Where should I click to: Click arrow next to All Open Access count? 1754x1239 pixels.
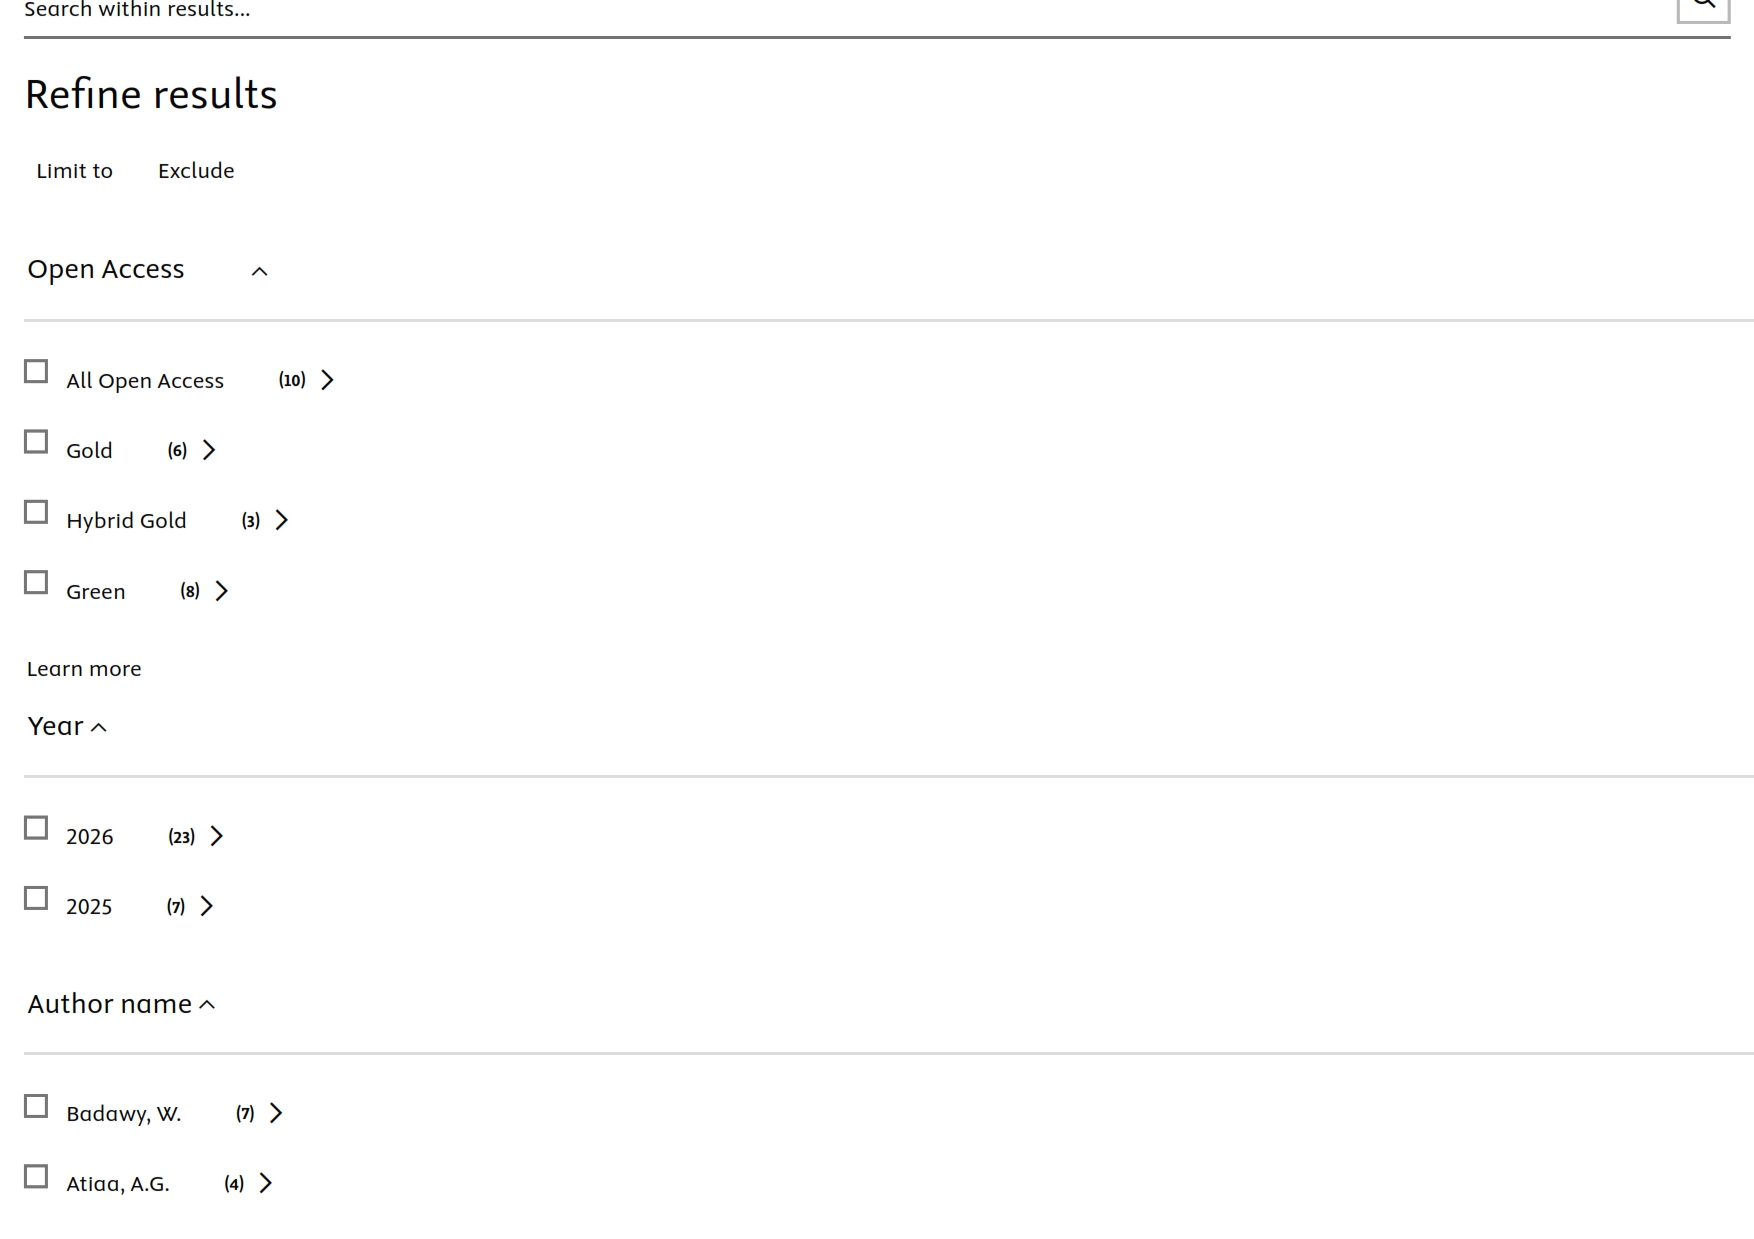(327, 380)
